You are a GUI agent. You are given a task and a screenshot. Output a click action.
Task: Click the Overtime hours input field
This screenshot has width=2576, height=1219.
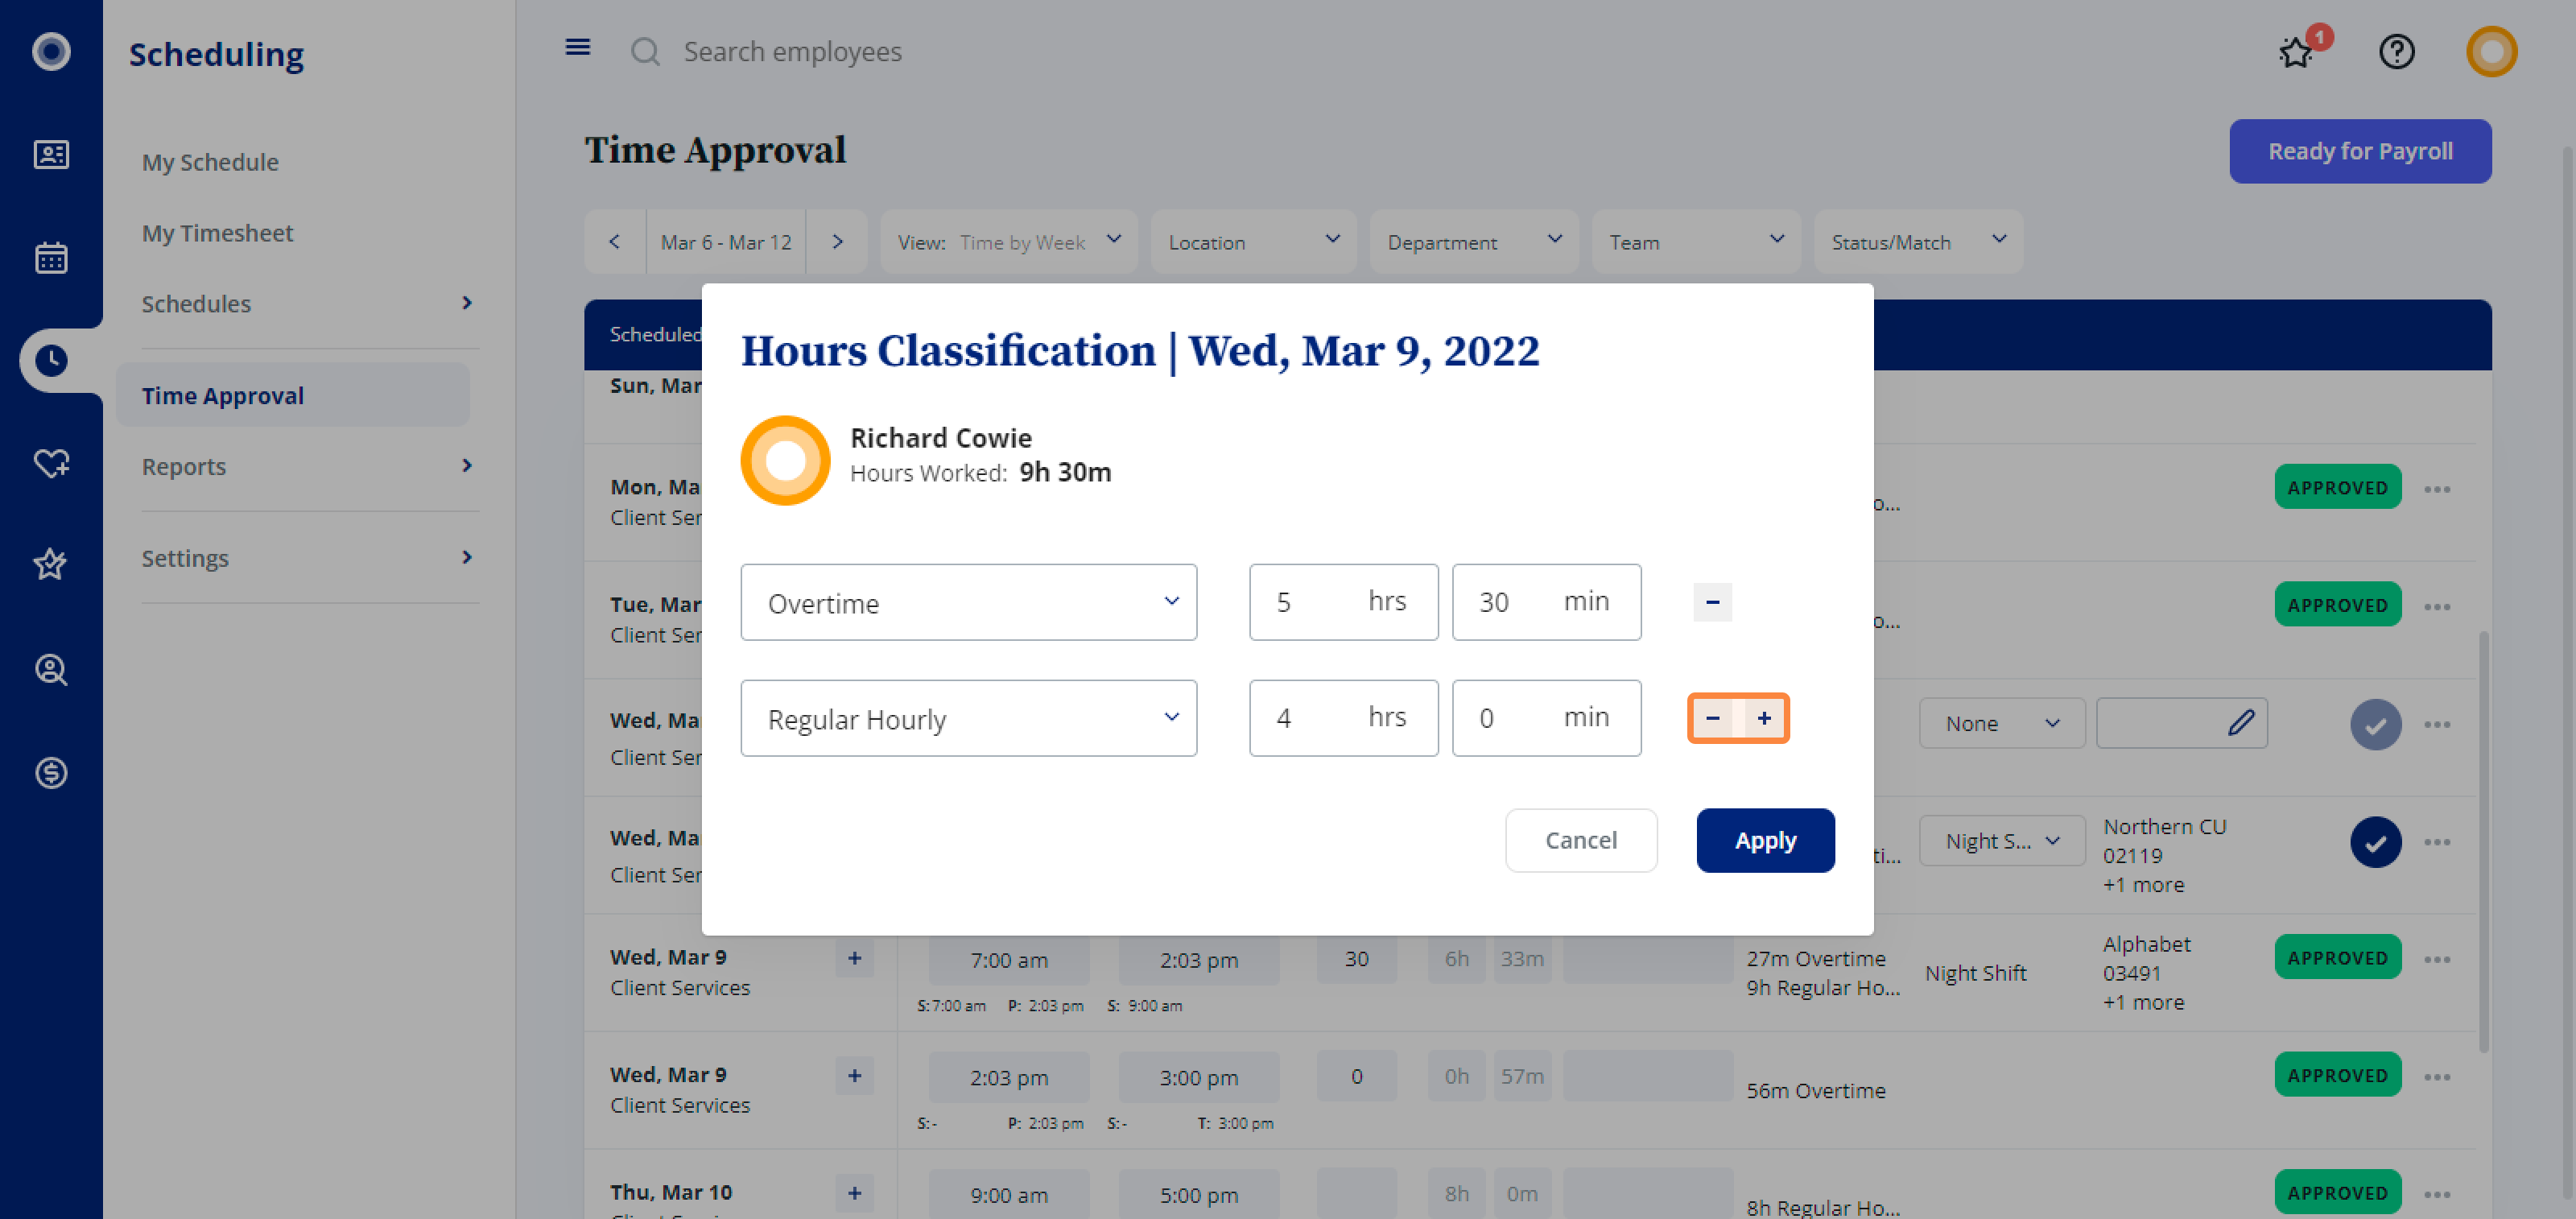[1343, 602]
